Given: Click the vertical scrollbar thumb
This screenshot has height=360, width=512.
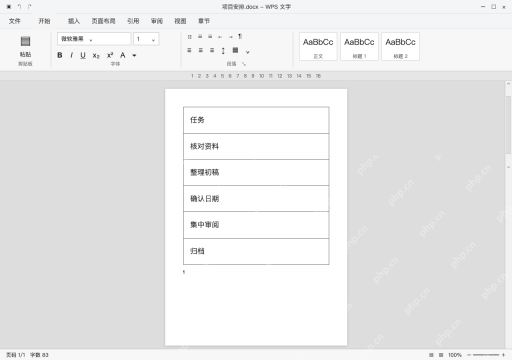Looking at the screenshot, I should click(508, 124).
